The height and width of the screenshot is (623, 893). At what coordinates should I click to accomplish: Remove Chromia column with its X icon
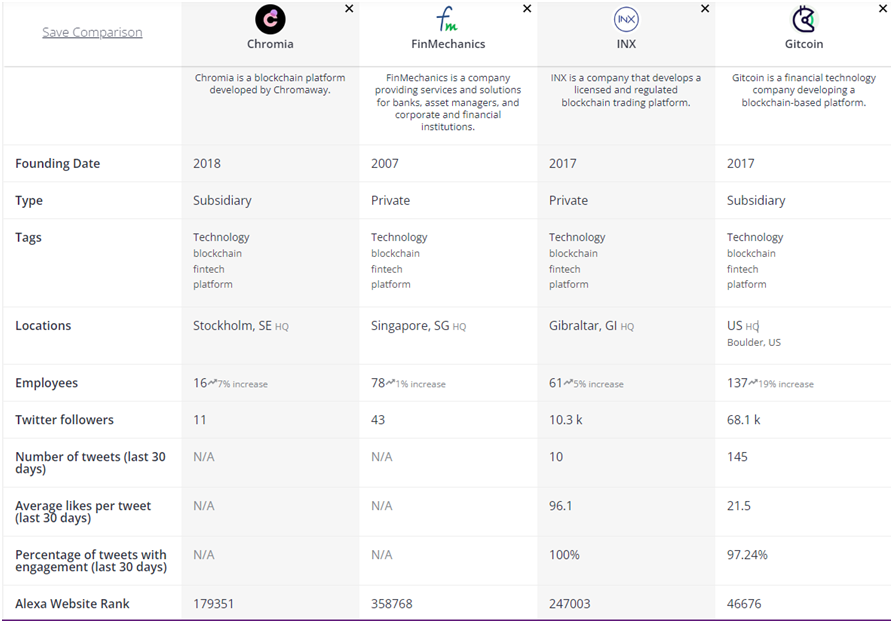[x=349, y=9]
